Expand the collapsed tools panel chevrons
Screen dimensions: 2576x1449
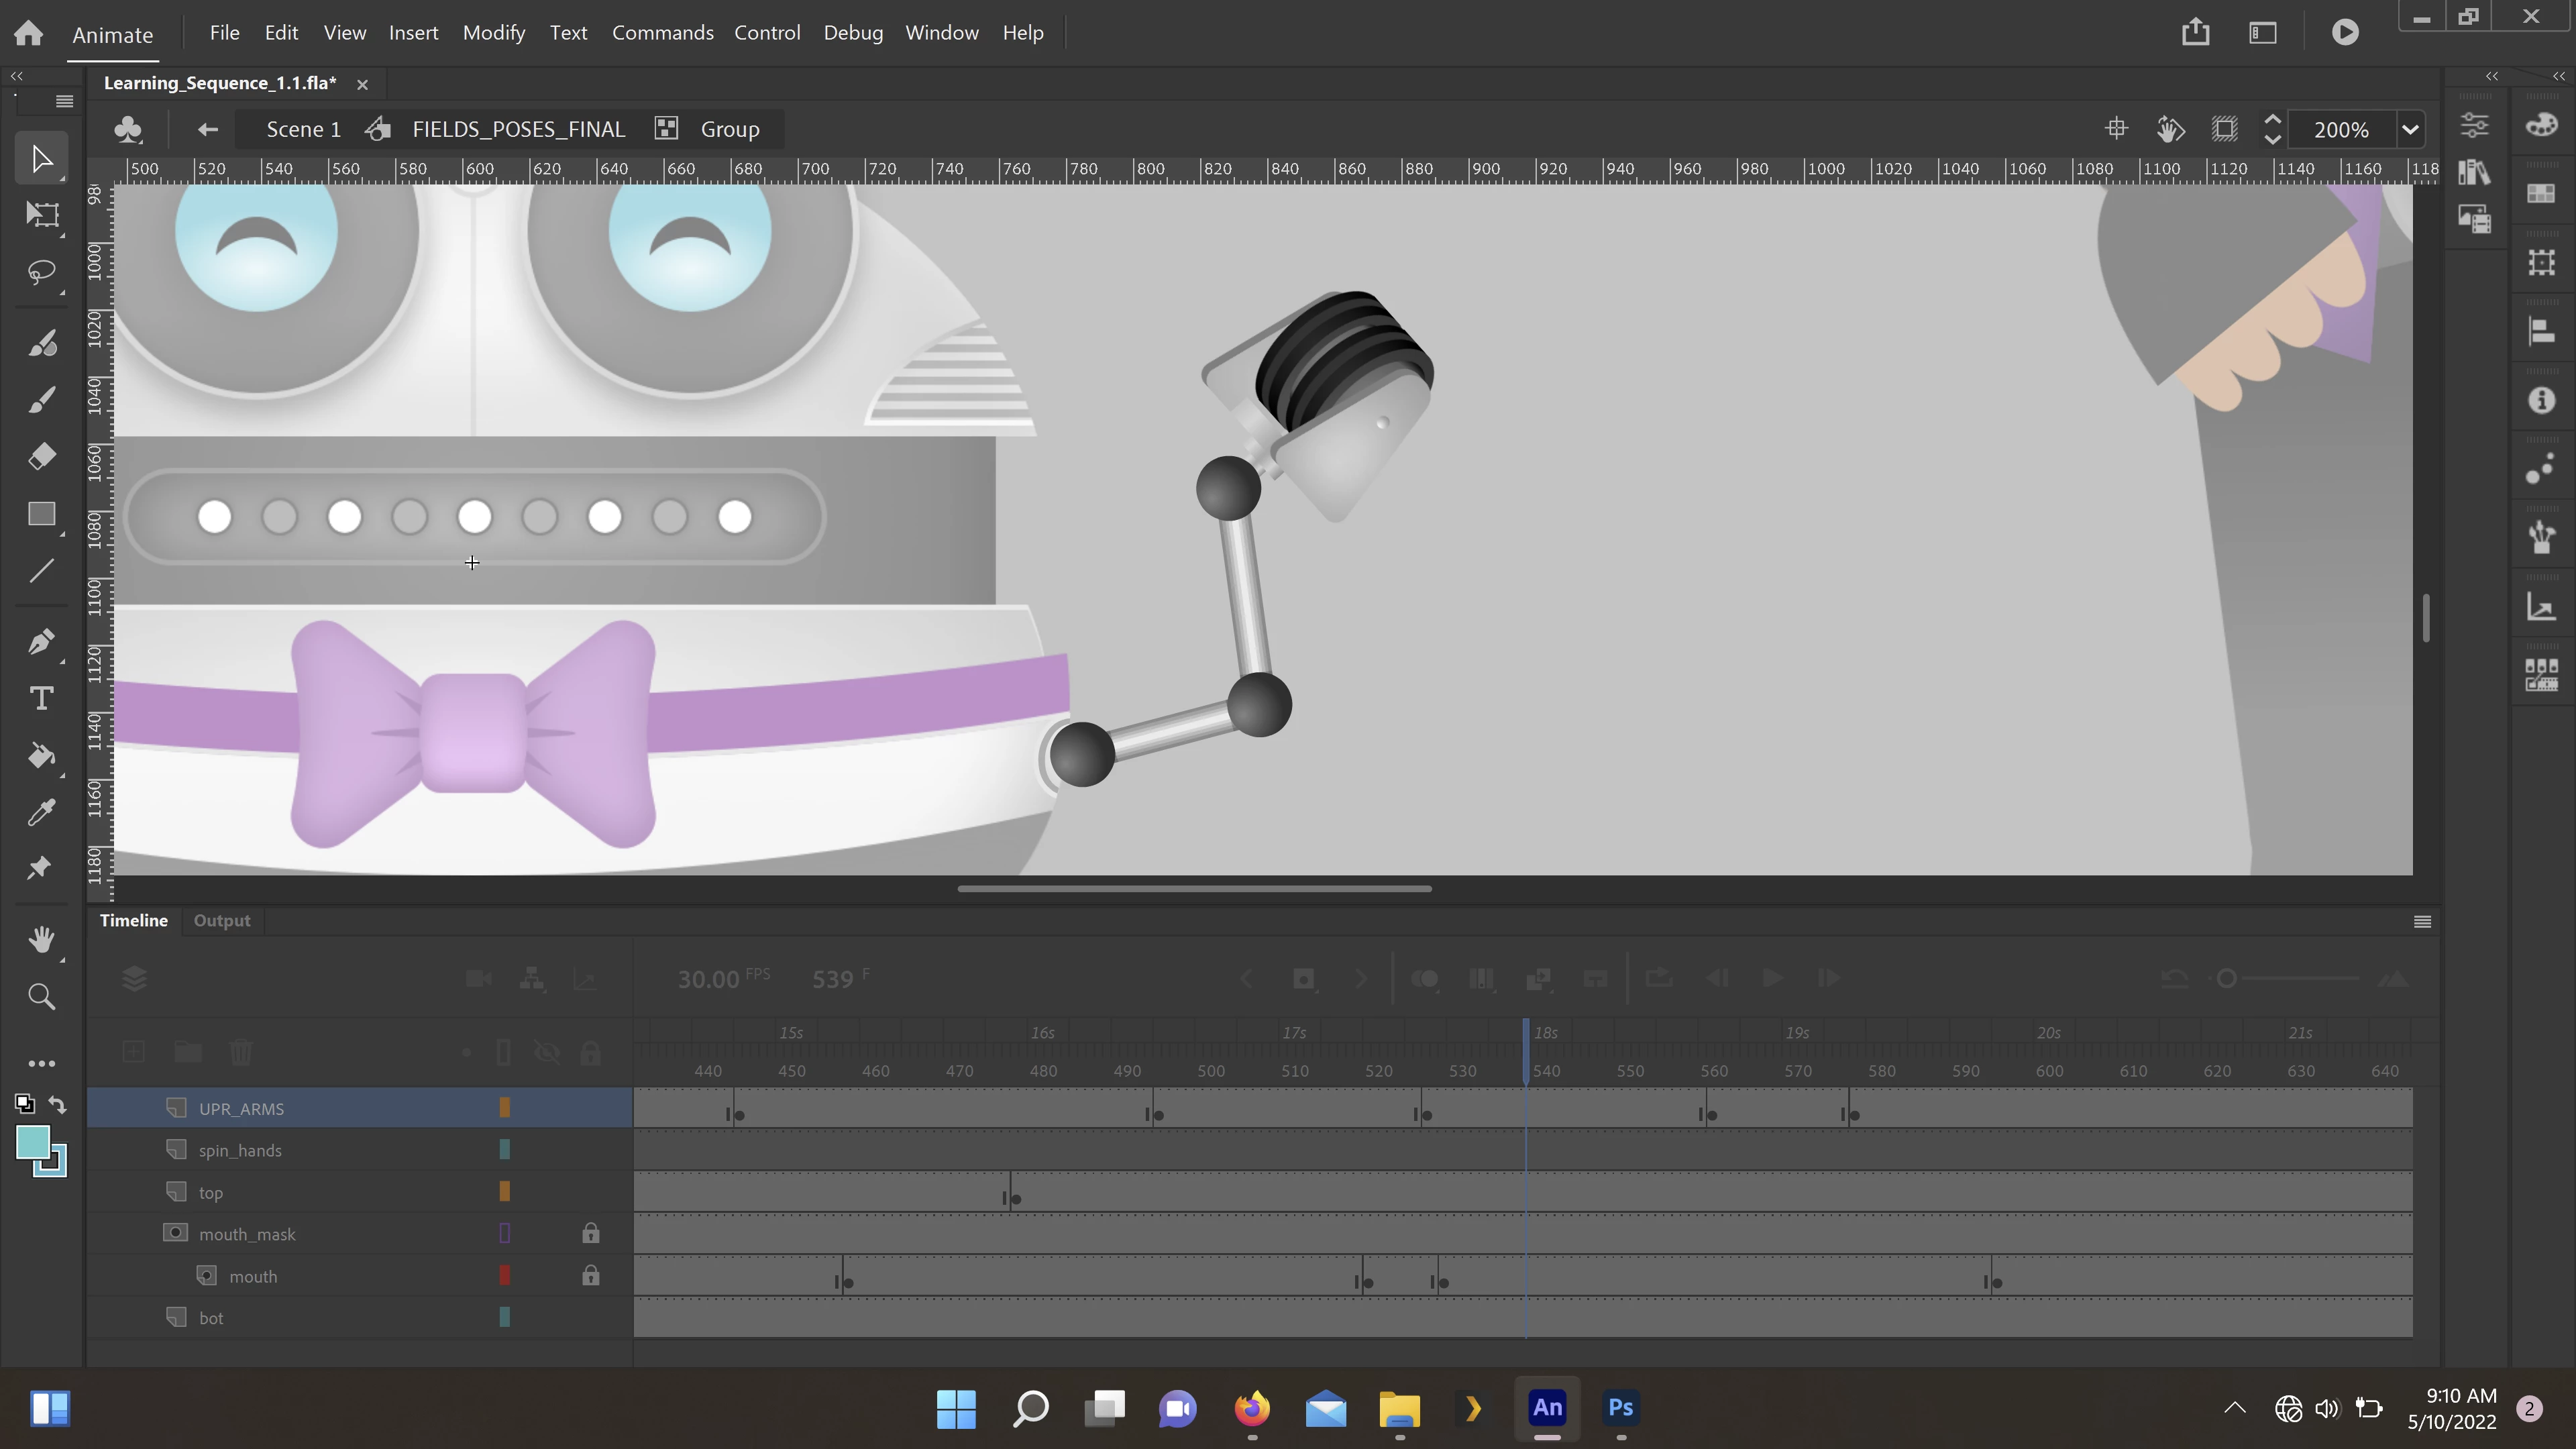pos(17,76)
